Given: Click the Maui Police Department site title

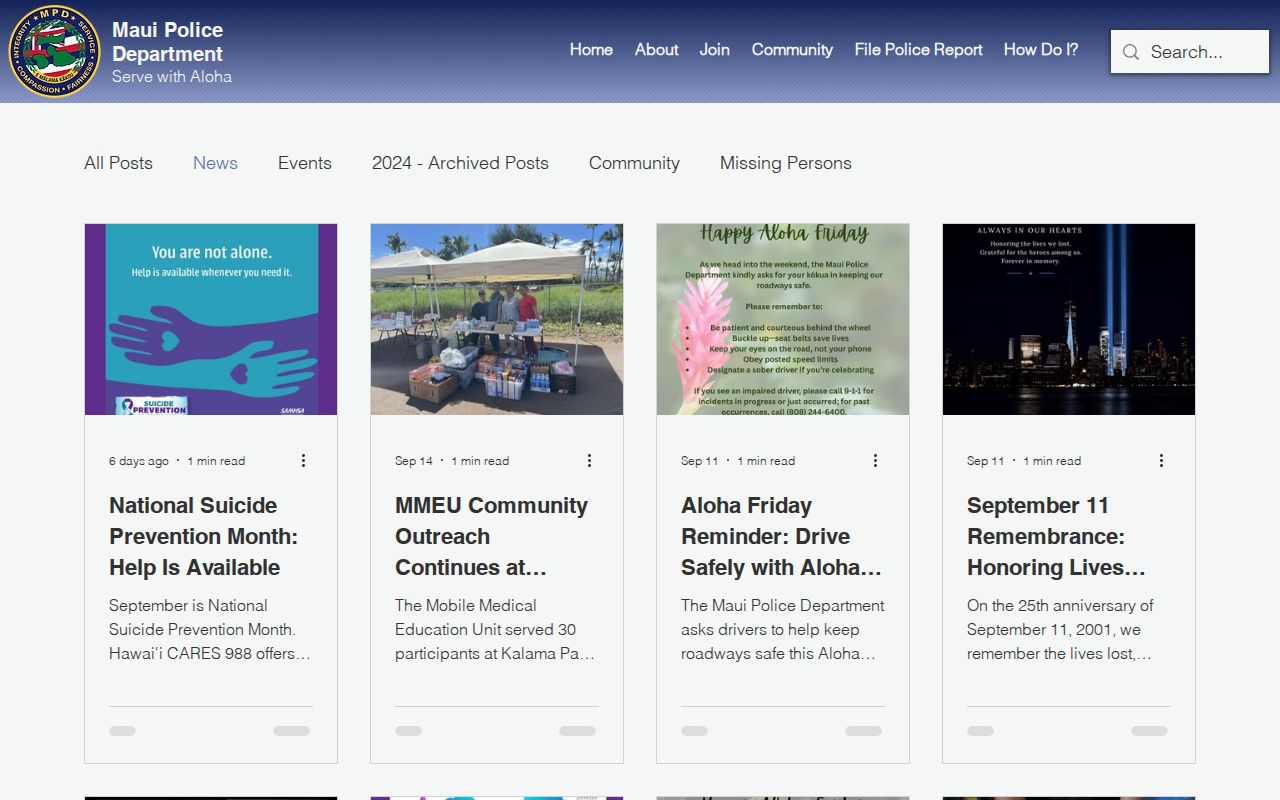Looking at the screenshot, I should coord(167,42).
